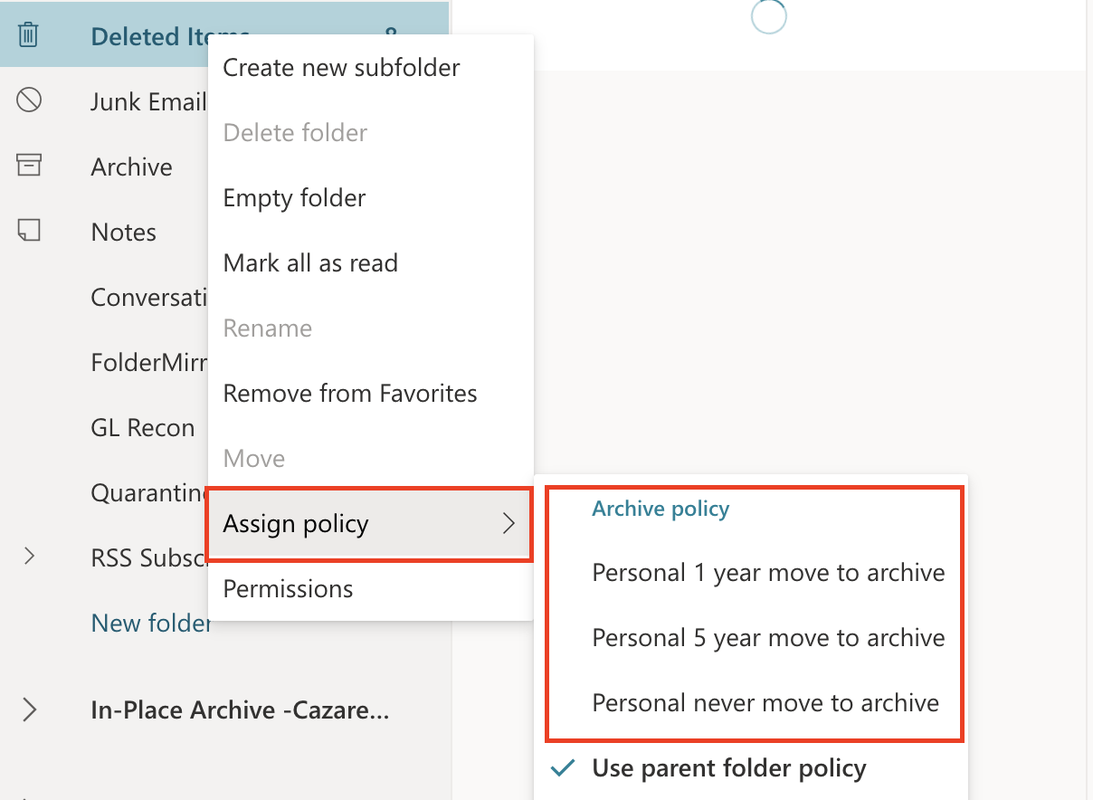
Task: Expand the In-Place Archive folder chevron
Action: point(29,710)
